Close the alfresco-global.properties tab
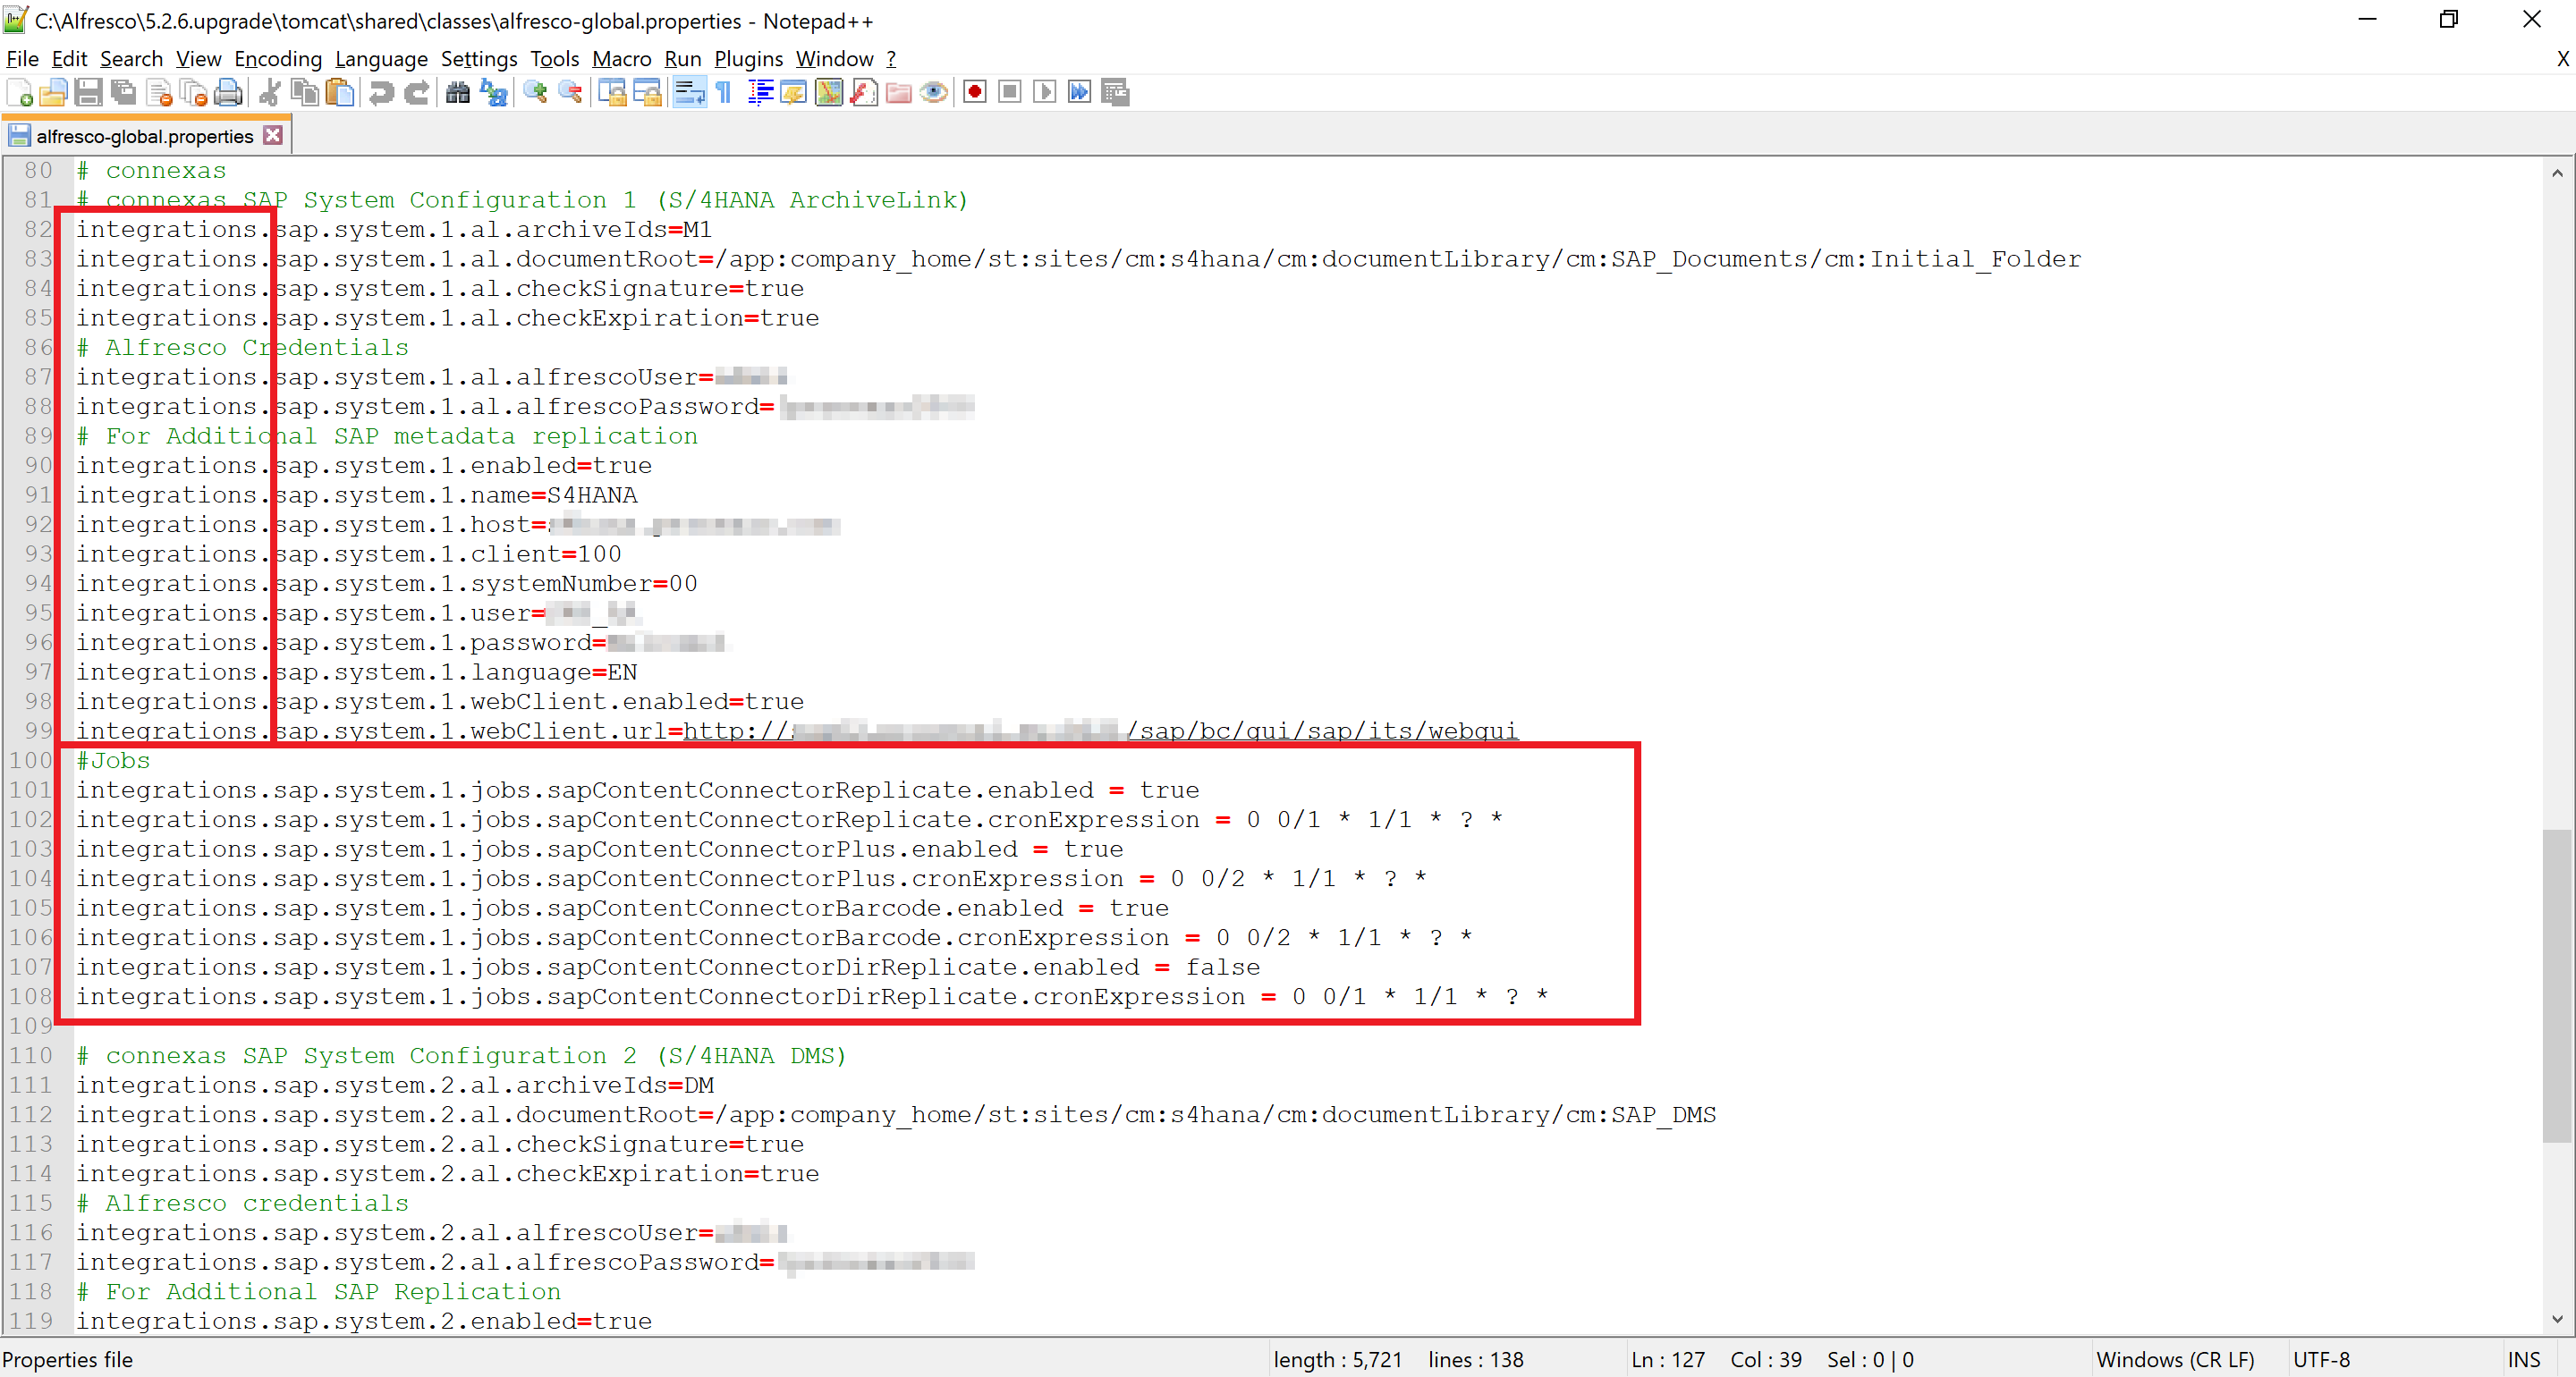2576x1377 pixels. (273, 135)
